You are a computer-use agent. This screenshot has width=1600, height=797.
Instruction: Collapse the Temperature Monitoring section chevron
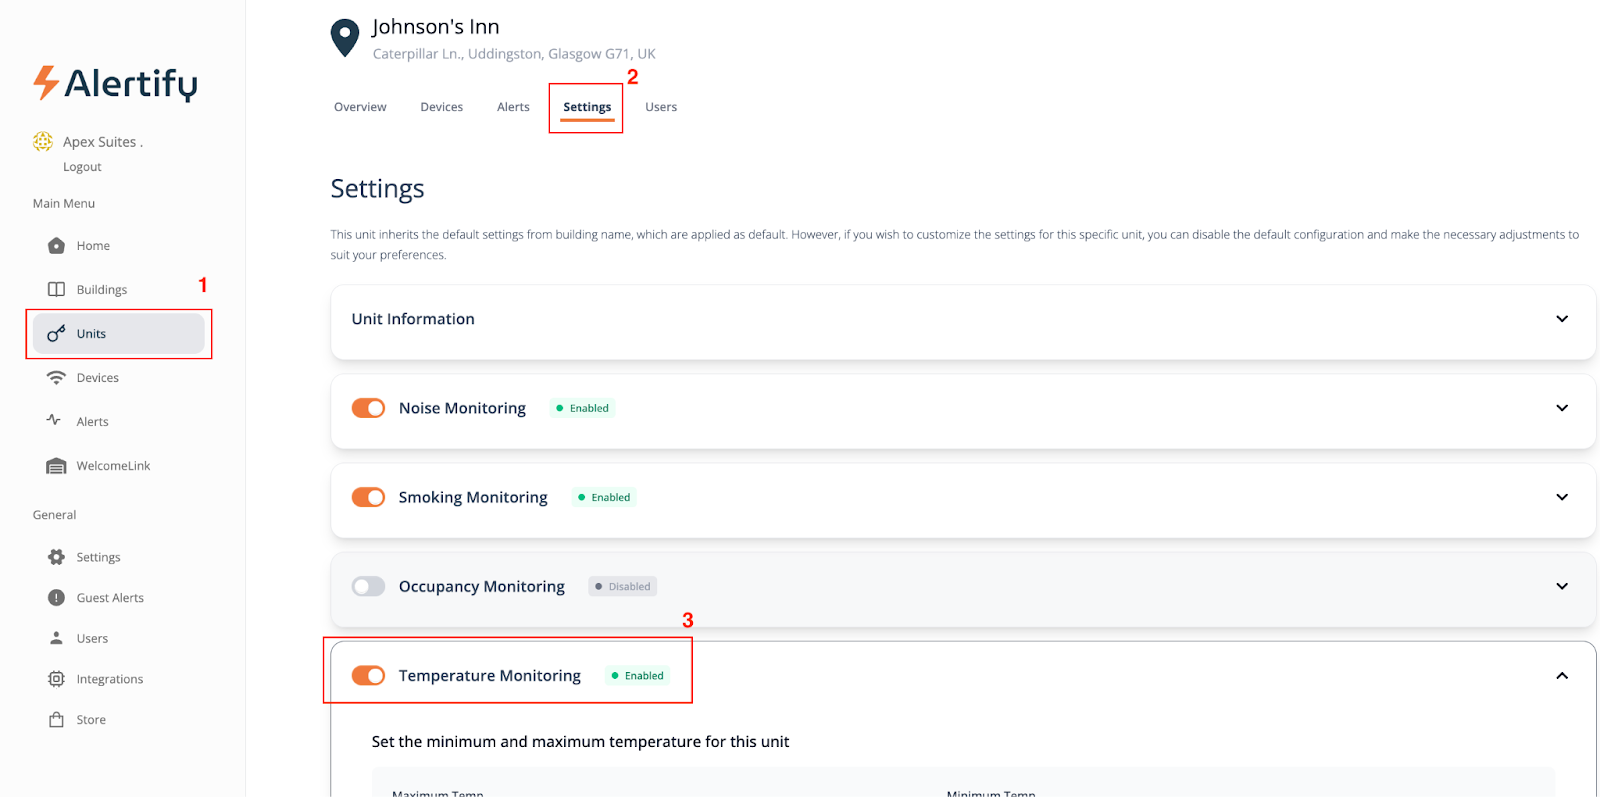pyautogui.click(x=1562, y=676)
